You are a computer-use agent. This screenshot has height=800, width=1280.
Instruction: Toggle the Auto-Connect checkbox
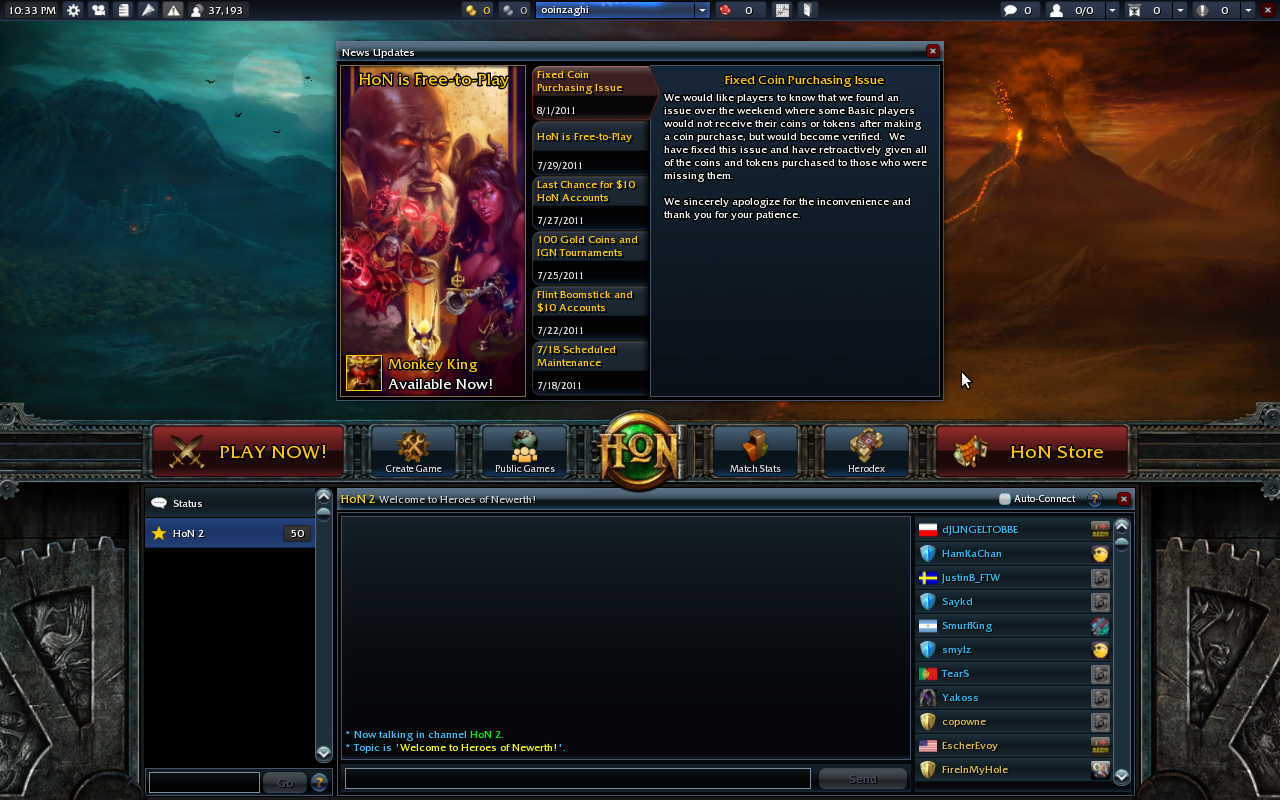(1005, 499)
